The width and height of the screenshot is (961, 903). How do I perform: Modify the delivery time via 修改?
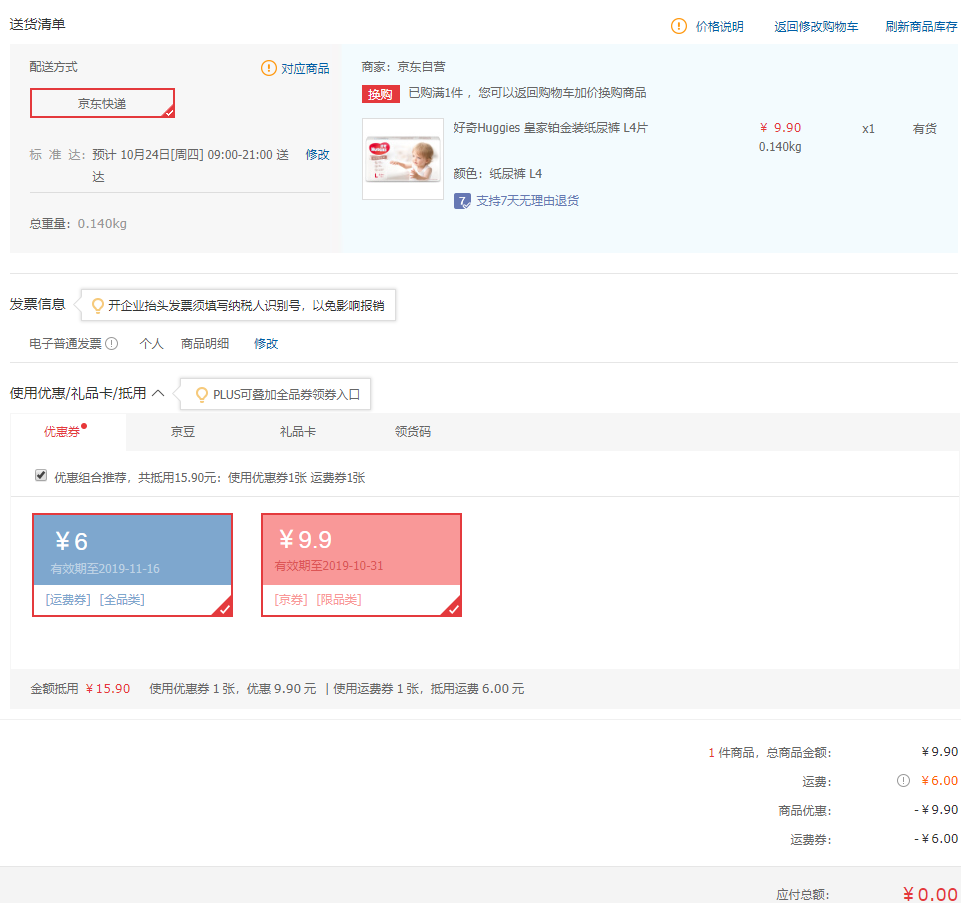coord(317,154)
